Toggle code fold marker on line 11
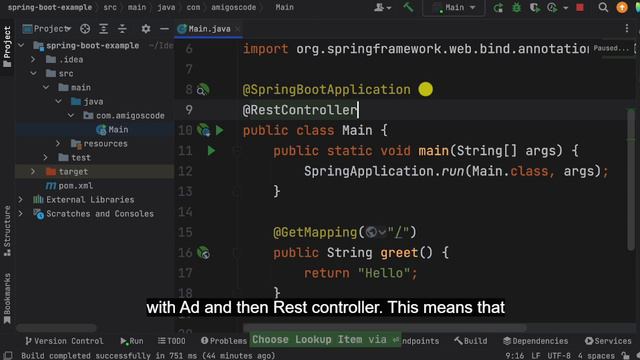This screenshot has width=640, height=360. coord(236,151)
